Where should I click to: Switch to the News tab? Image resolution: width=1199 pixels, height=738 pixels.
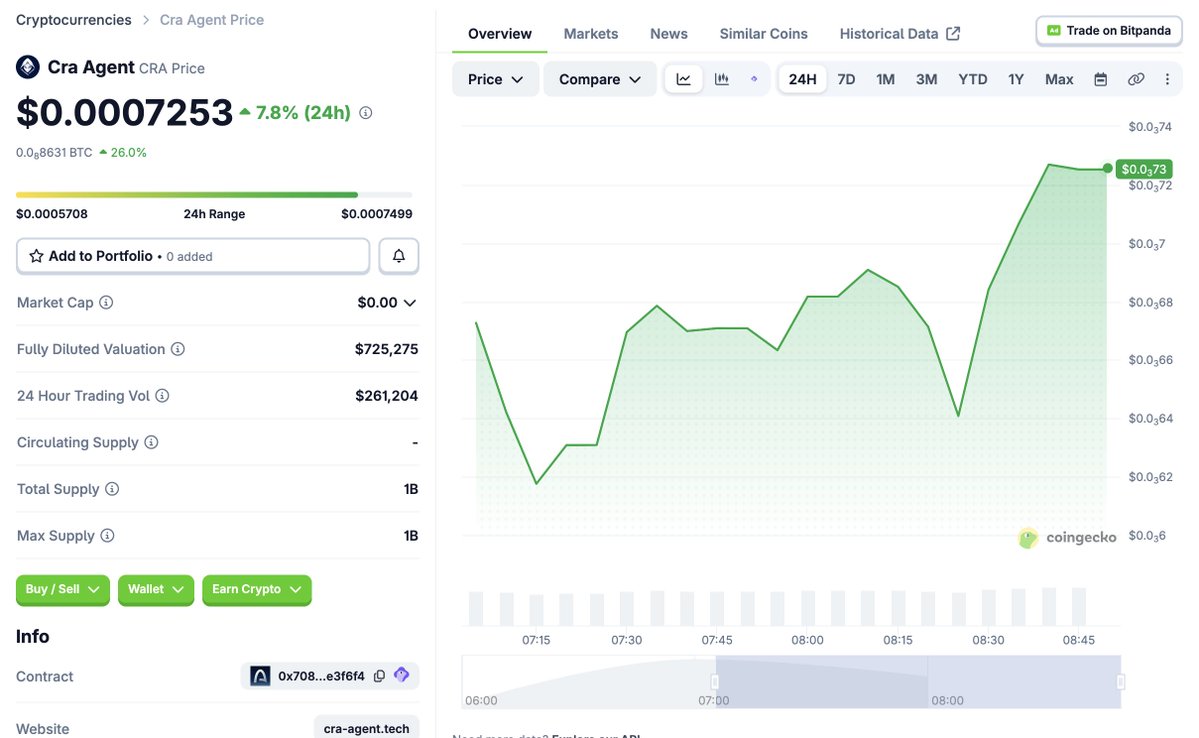668,34
